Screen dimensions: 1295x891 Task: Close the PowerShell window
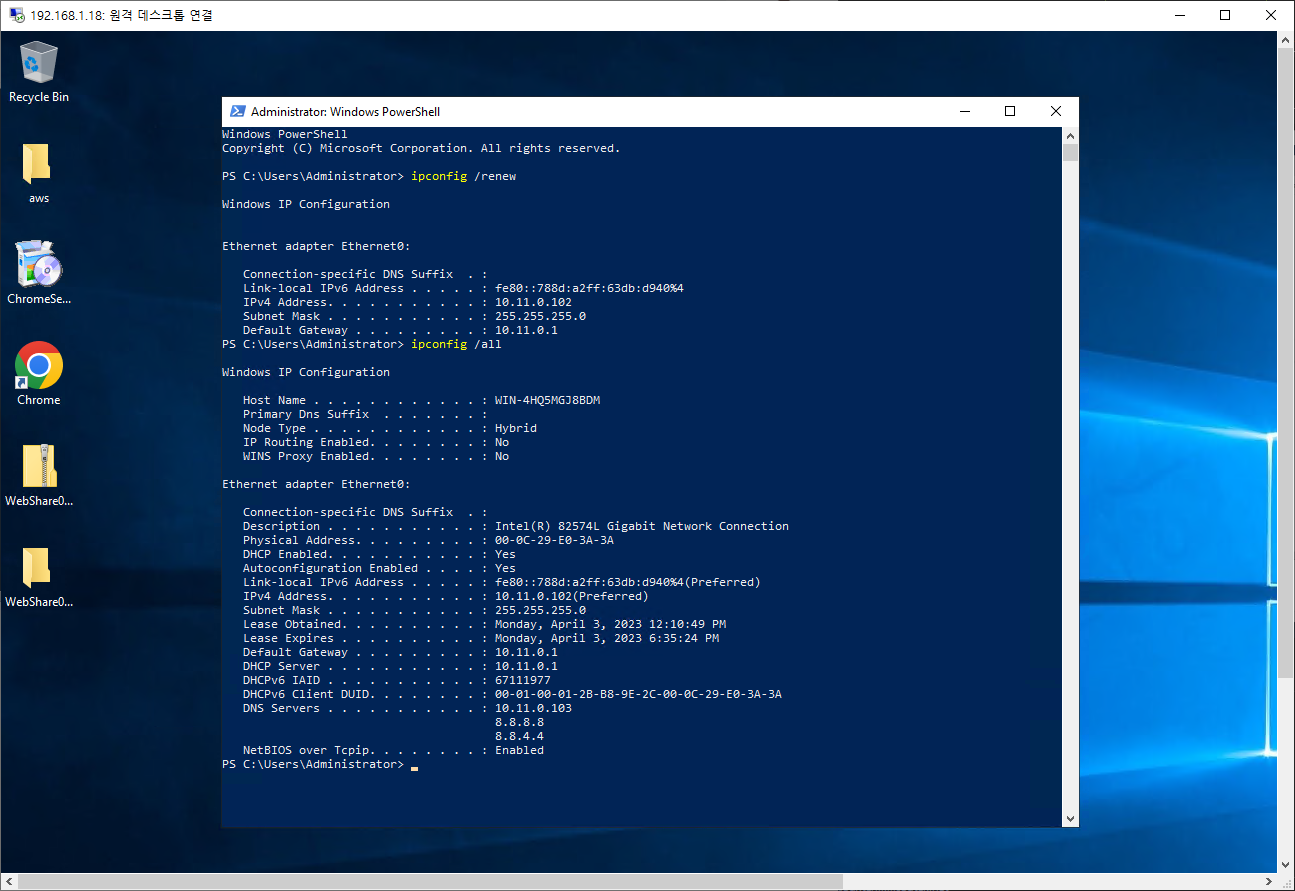pos(1056,112)
